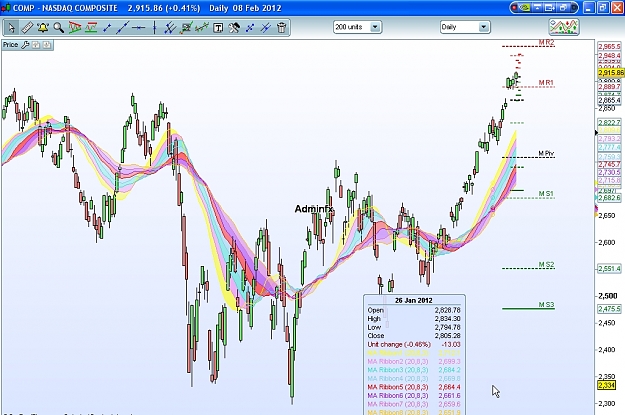Click the 26 Jan 2012 tooltip header
Image resolution: width=625 pixels, height=415 pixels.
pos(414,300)
